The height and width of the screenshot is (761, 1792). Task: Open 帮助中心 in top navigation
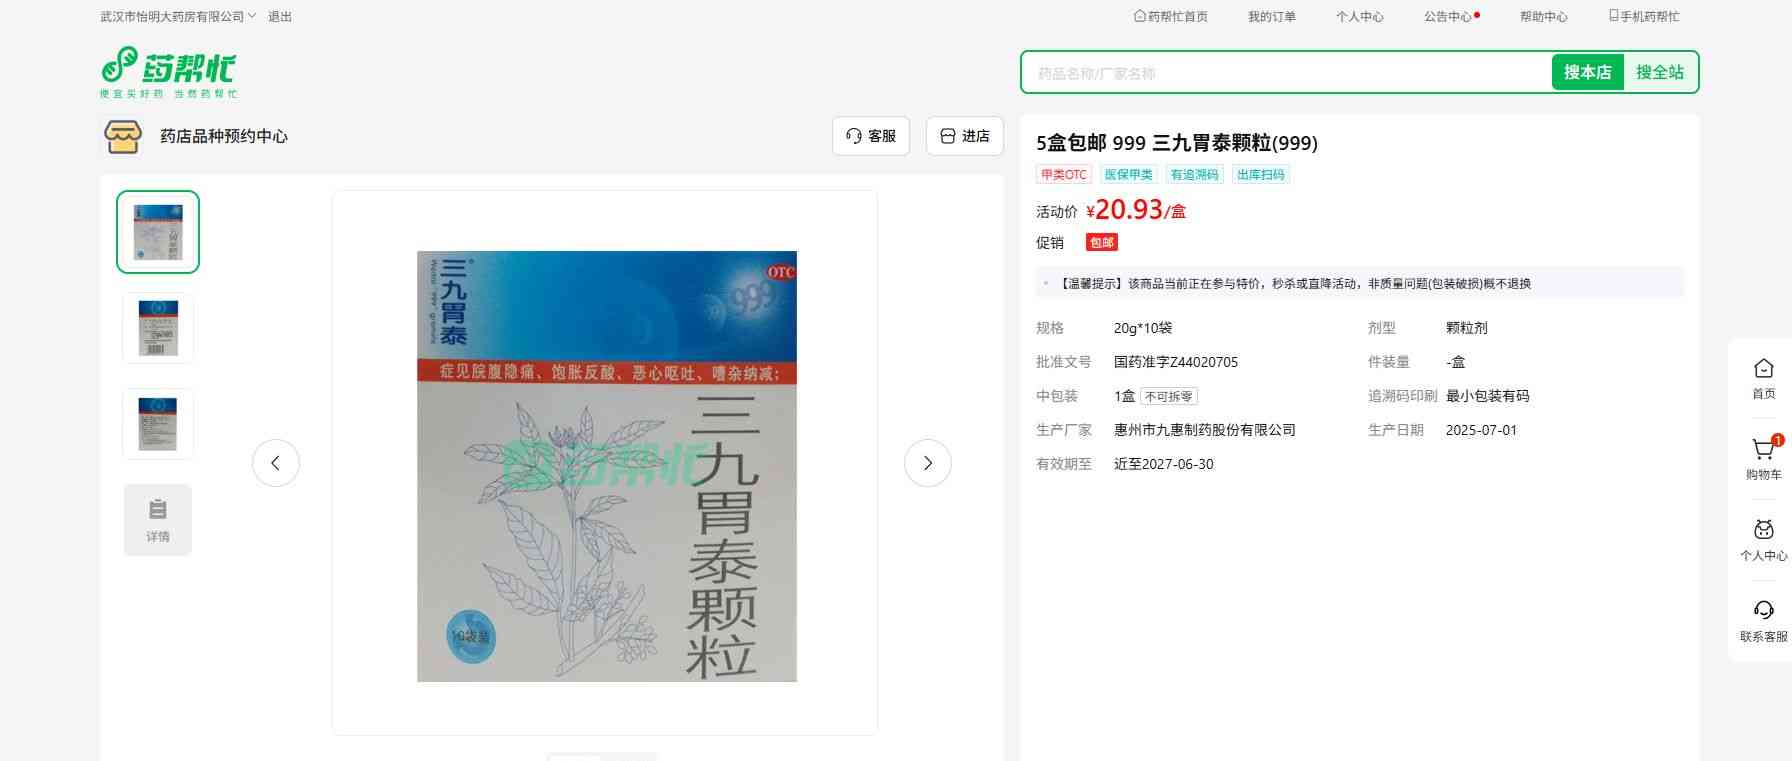pos(1543,17)
